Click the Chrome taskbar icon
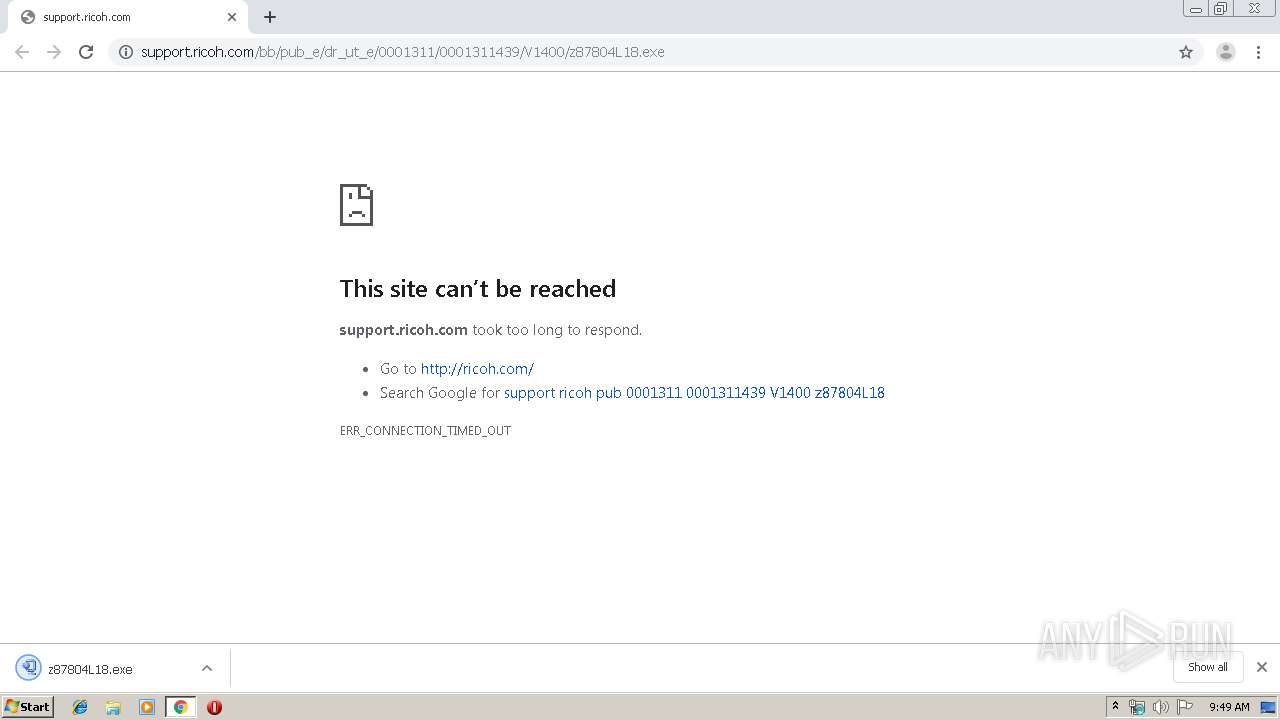The width and height of the screenshot is (1280, 720). pyautogui.click(x=180, y=707)
